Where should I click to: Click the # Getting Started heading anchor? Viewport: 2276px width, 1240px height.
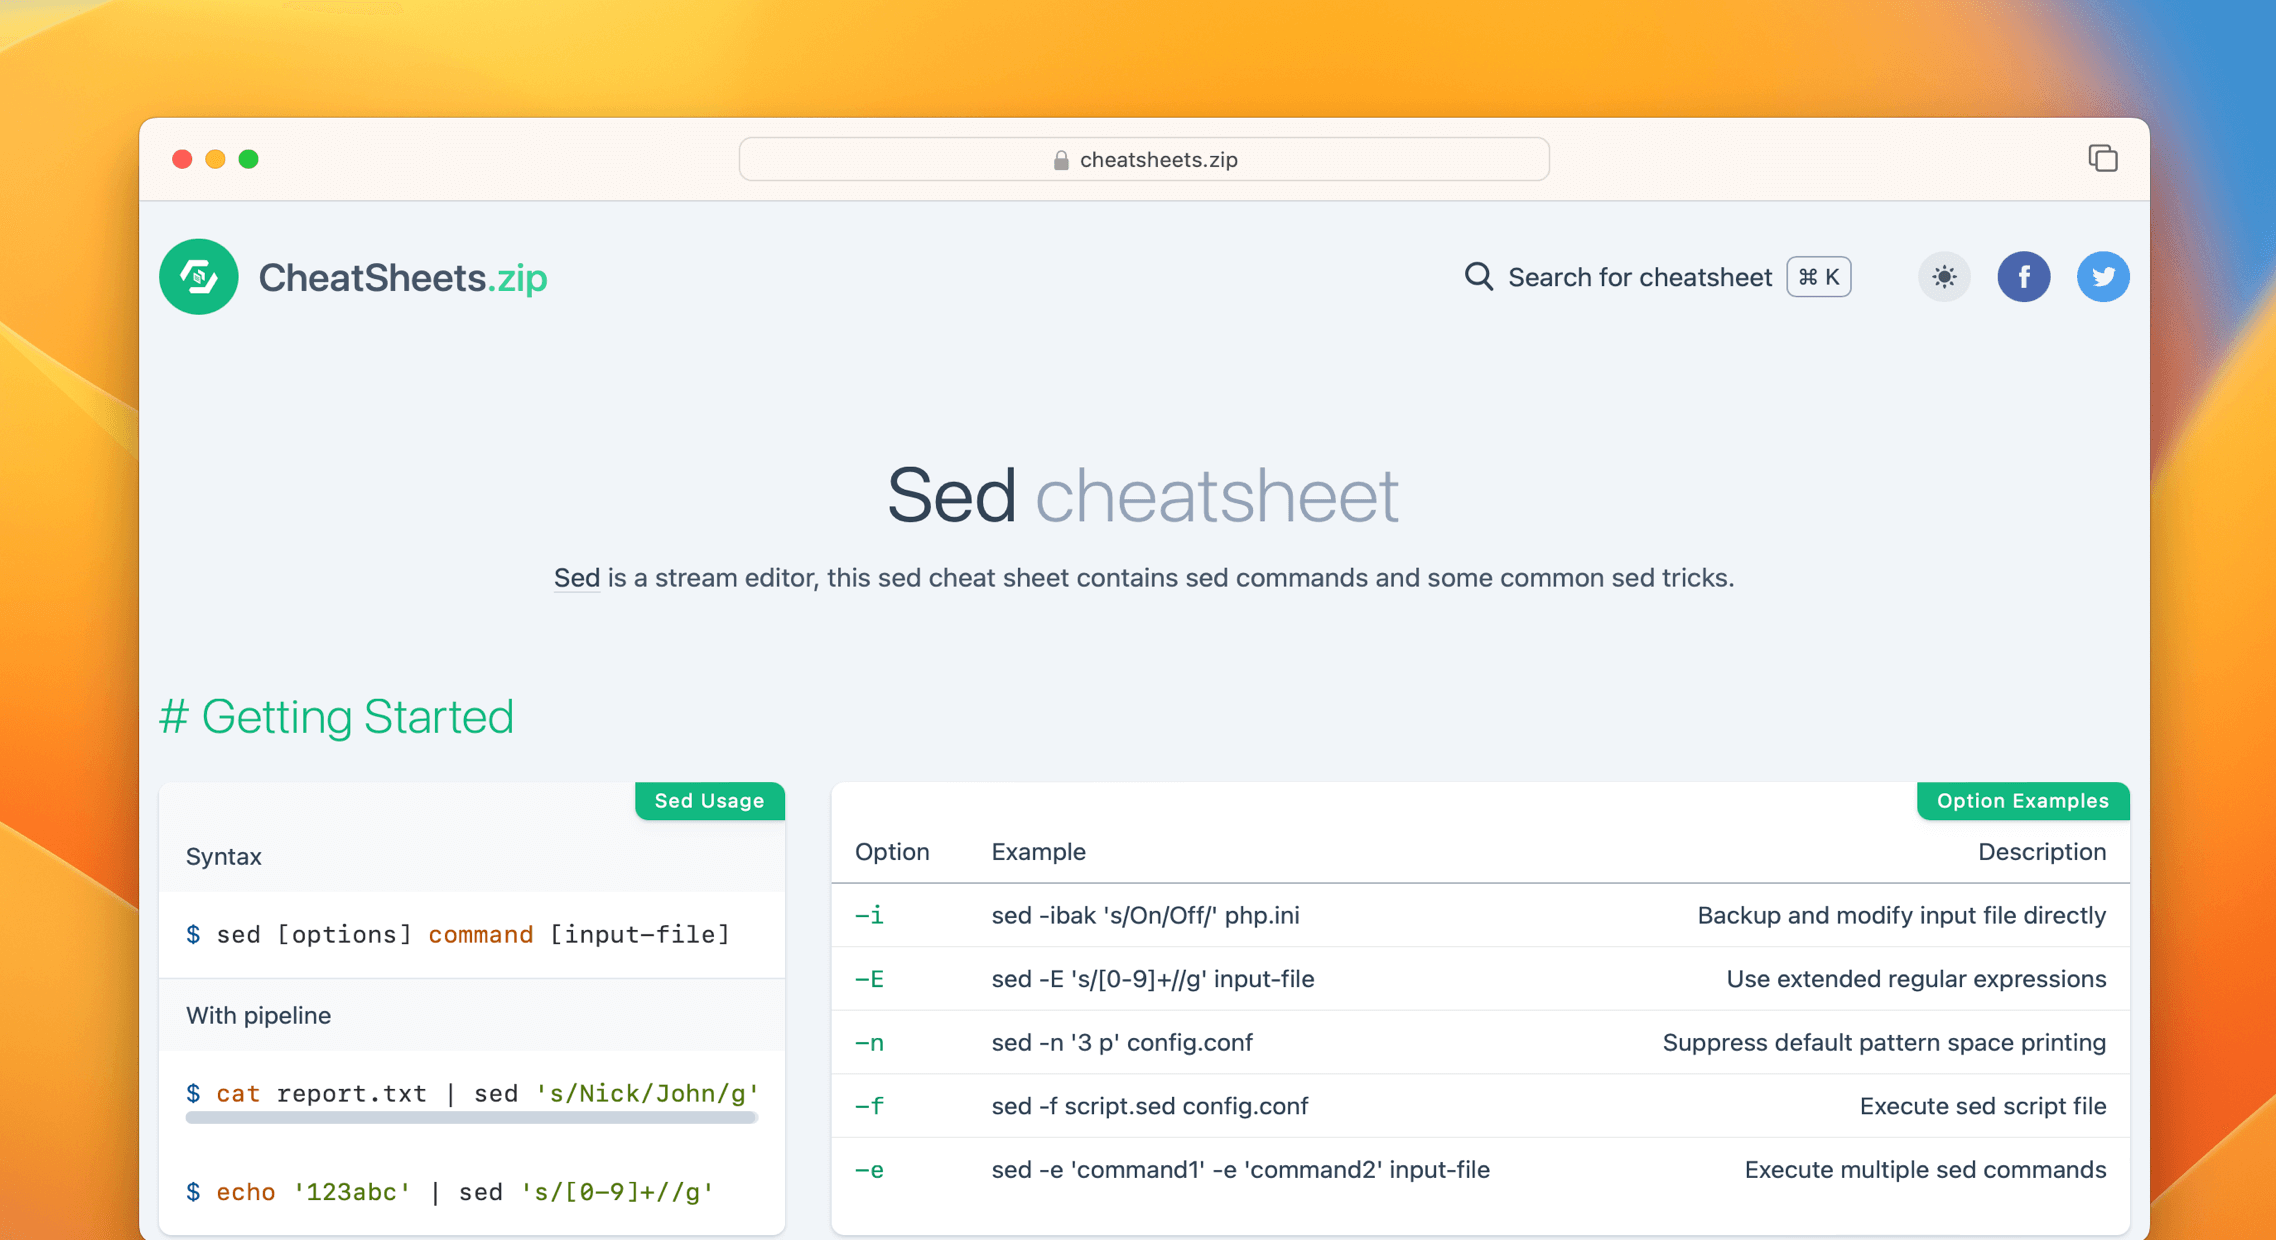336,717
